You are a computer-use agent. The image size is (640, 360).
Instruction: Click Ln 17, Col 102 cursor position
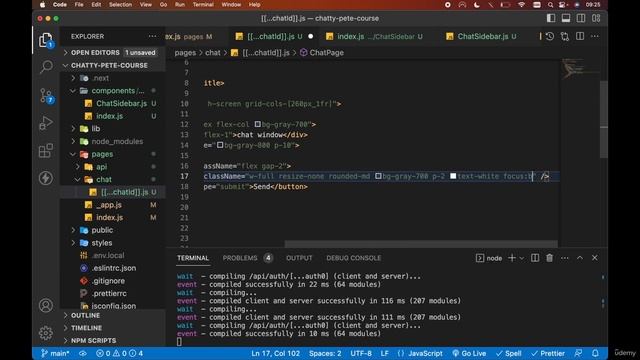[276, 353]
